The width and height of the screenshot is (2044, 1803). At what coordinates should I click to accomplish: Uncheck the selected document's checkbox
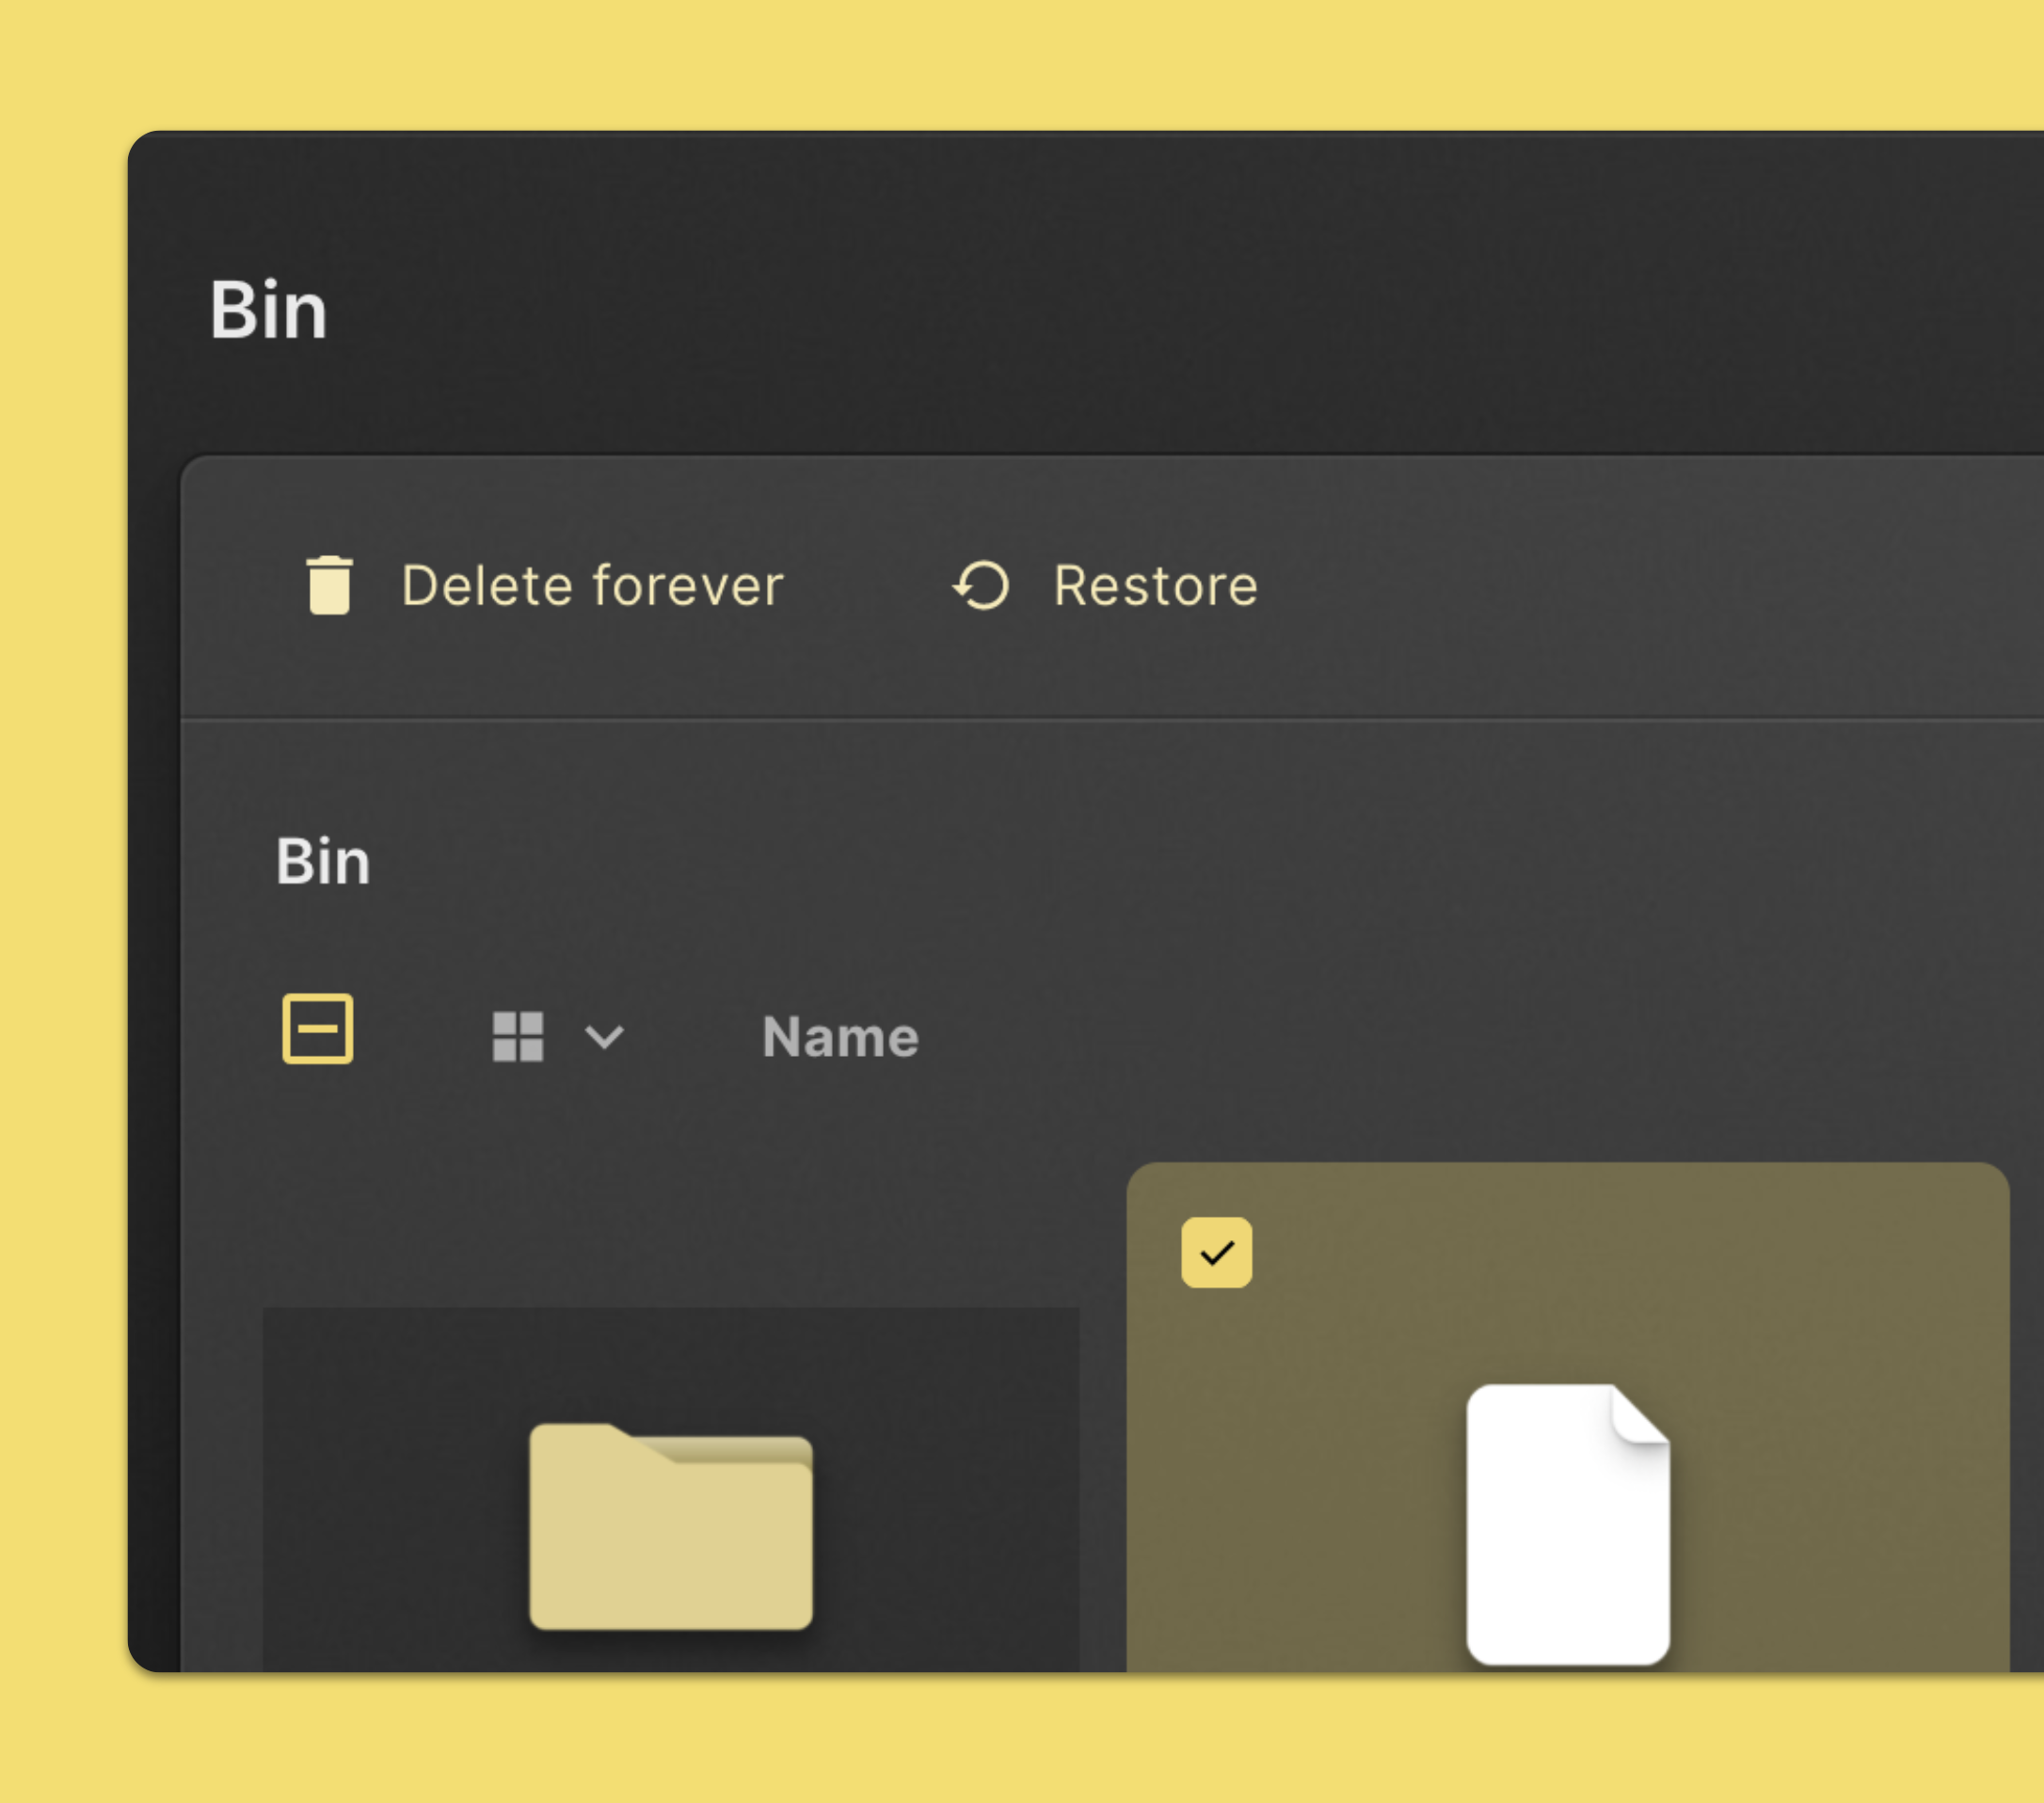(1216, 1253)
